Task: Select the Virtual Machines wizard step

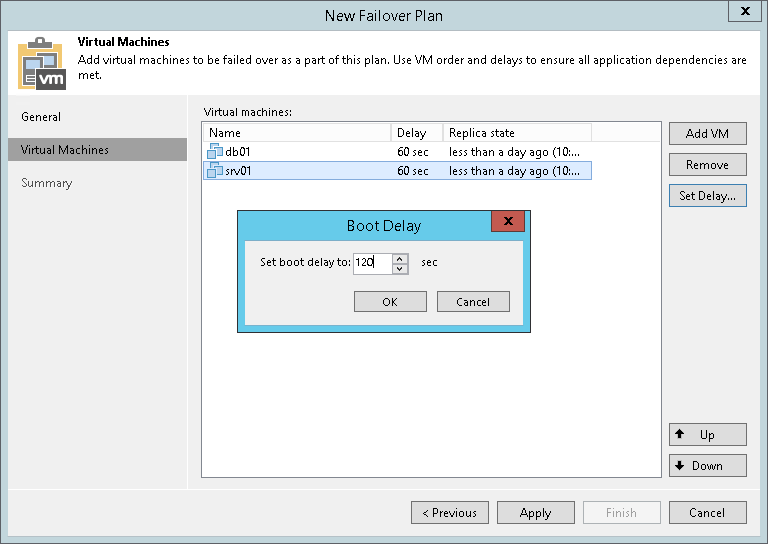Action: [x=65, y=150]
